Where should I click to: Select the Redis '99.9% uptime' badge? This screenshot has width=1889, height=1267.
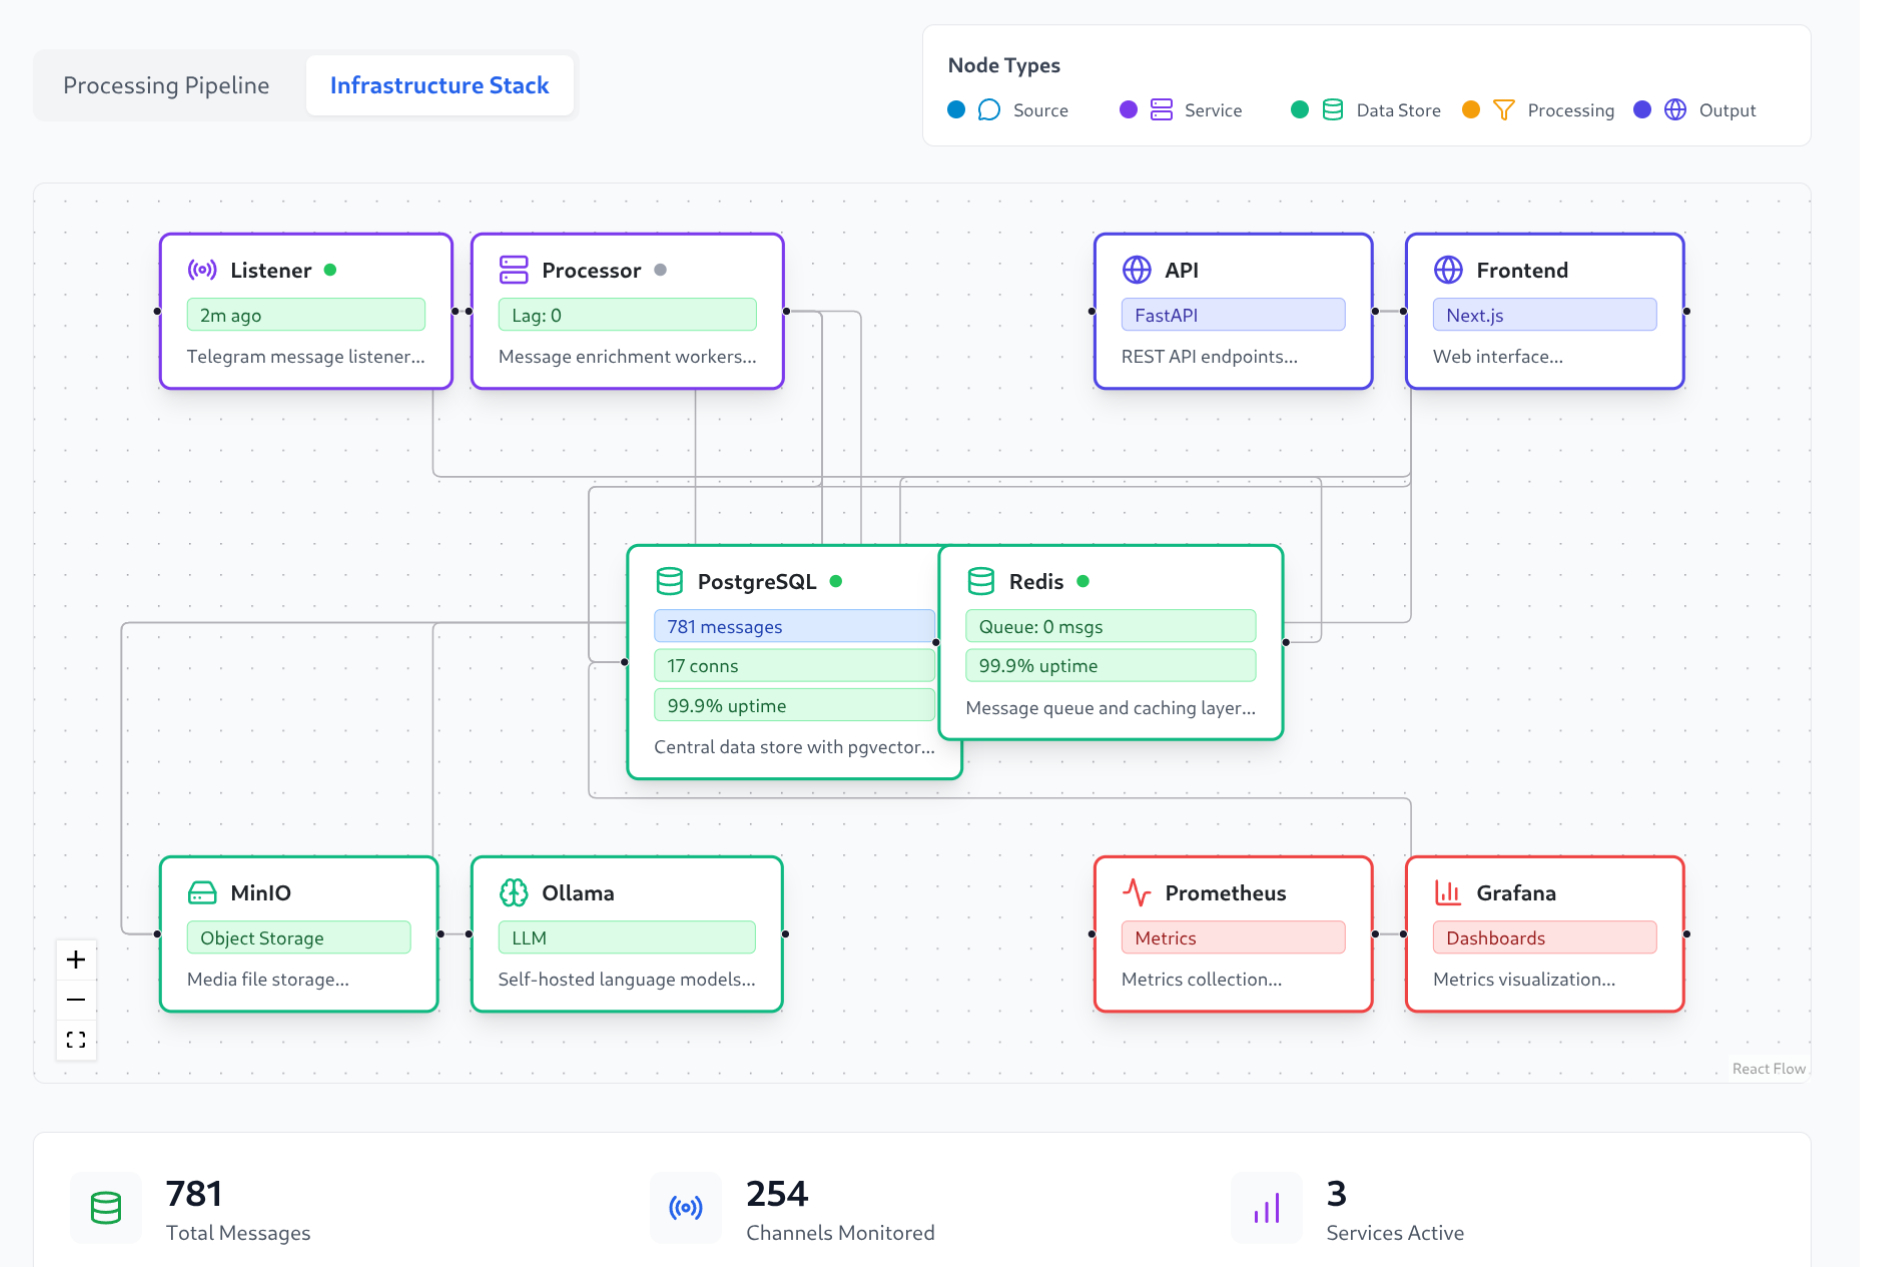tap(1109, 666)
